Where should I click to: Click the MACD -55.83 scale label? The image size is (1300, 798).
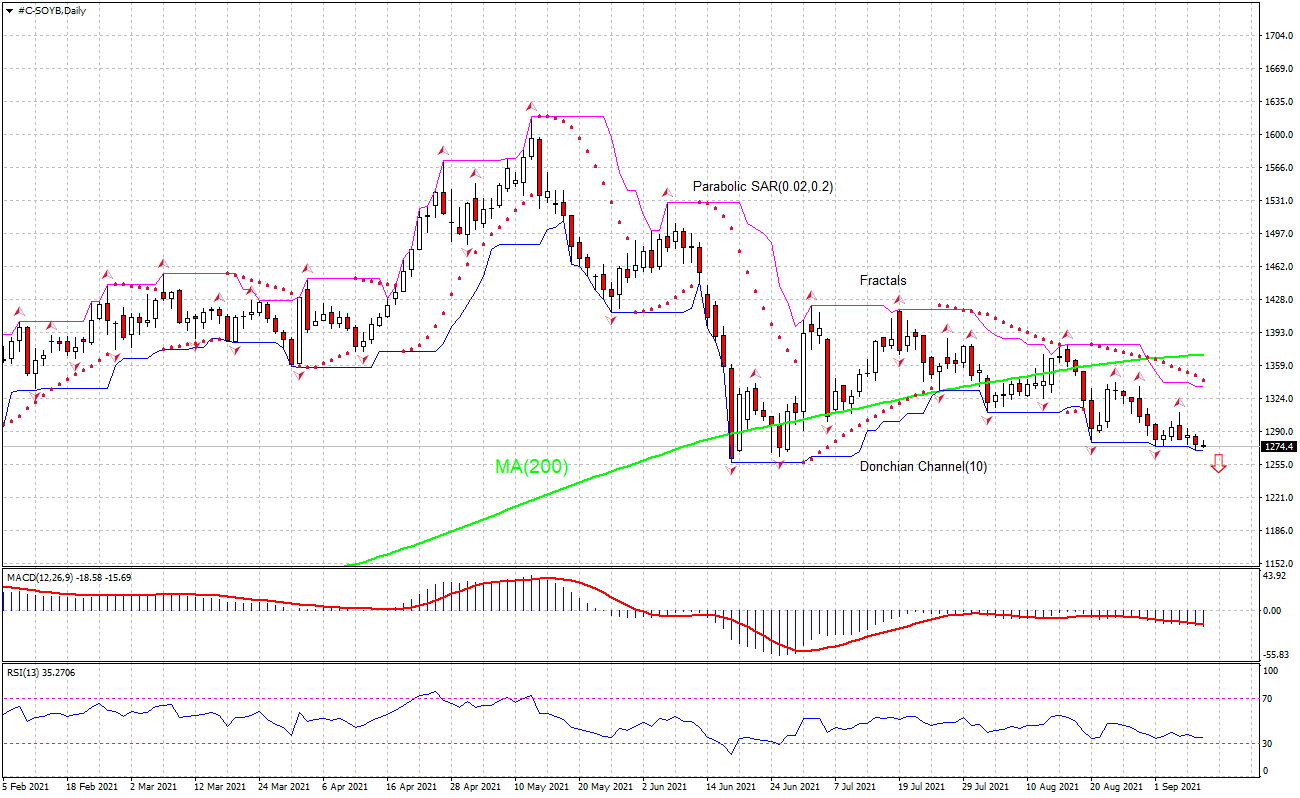pos(1276,654)
